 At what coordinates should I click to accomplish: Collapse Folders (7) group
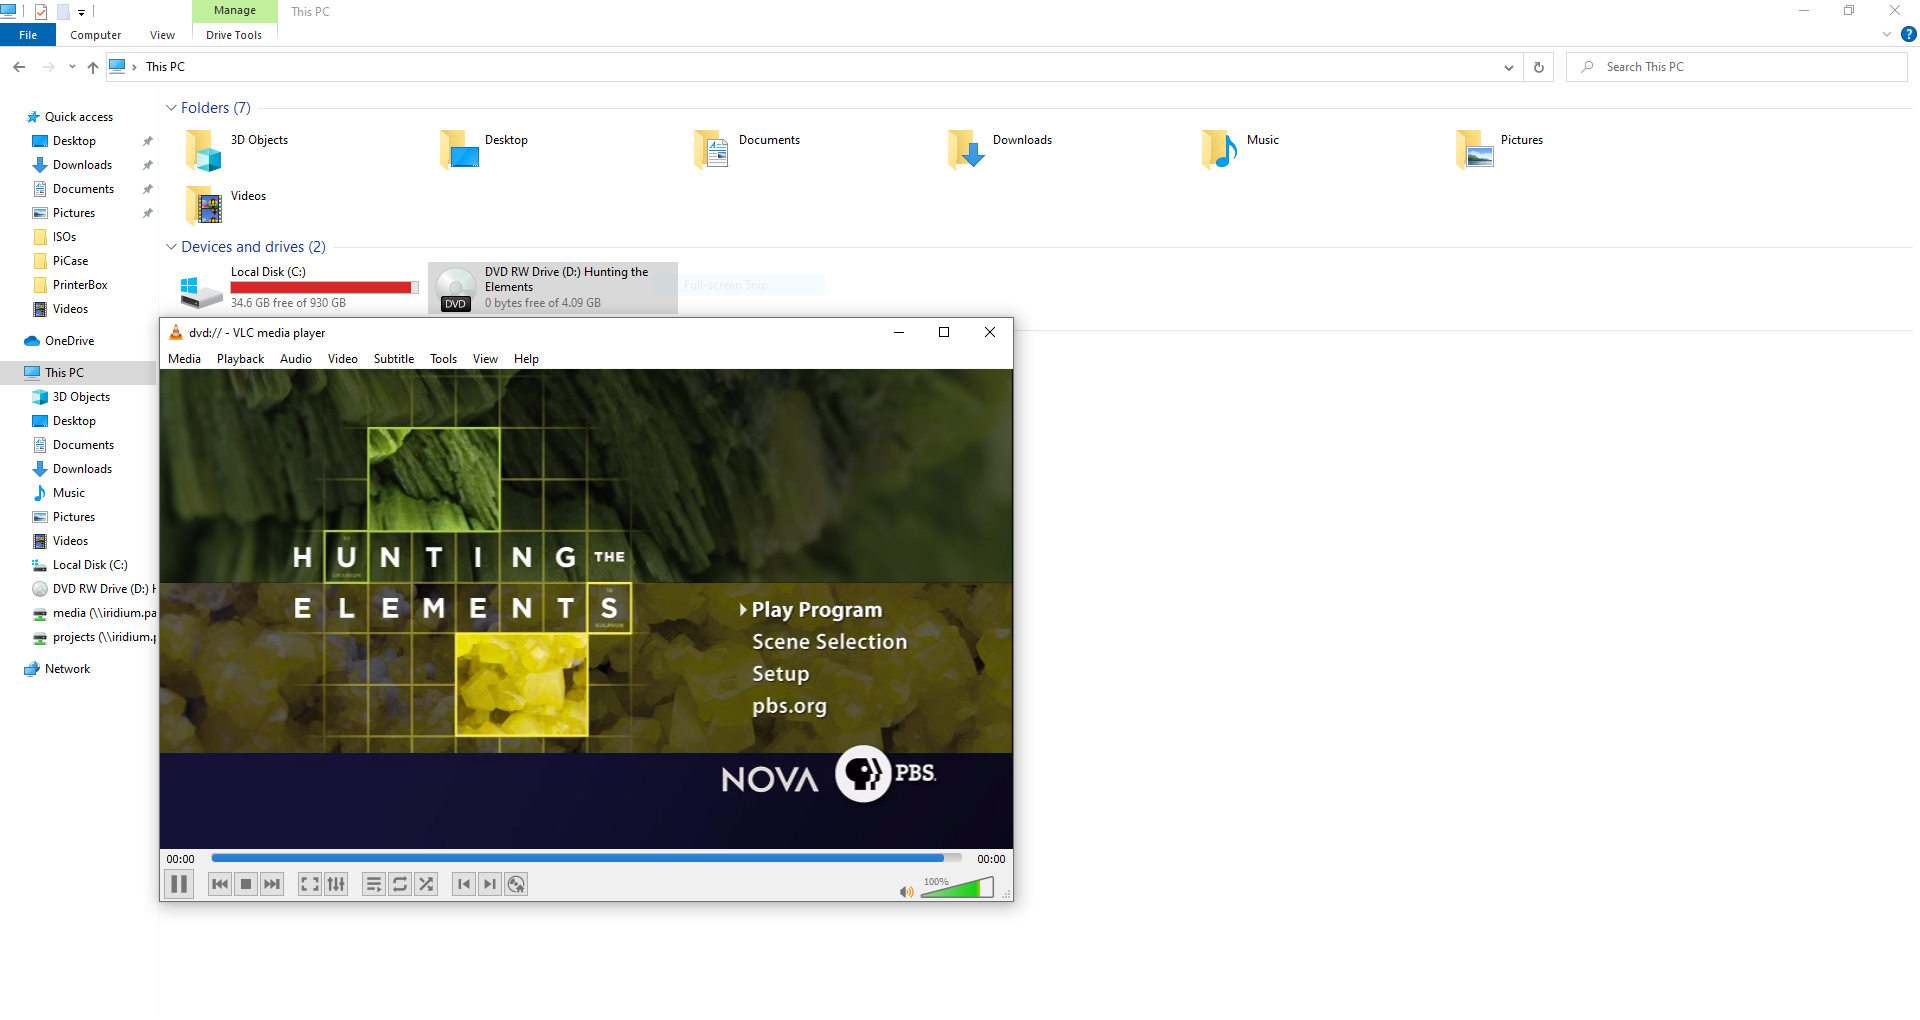coord(171,108)
